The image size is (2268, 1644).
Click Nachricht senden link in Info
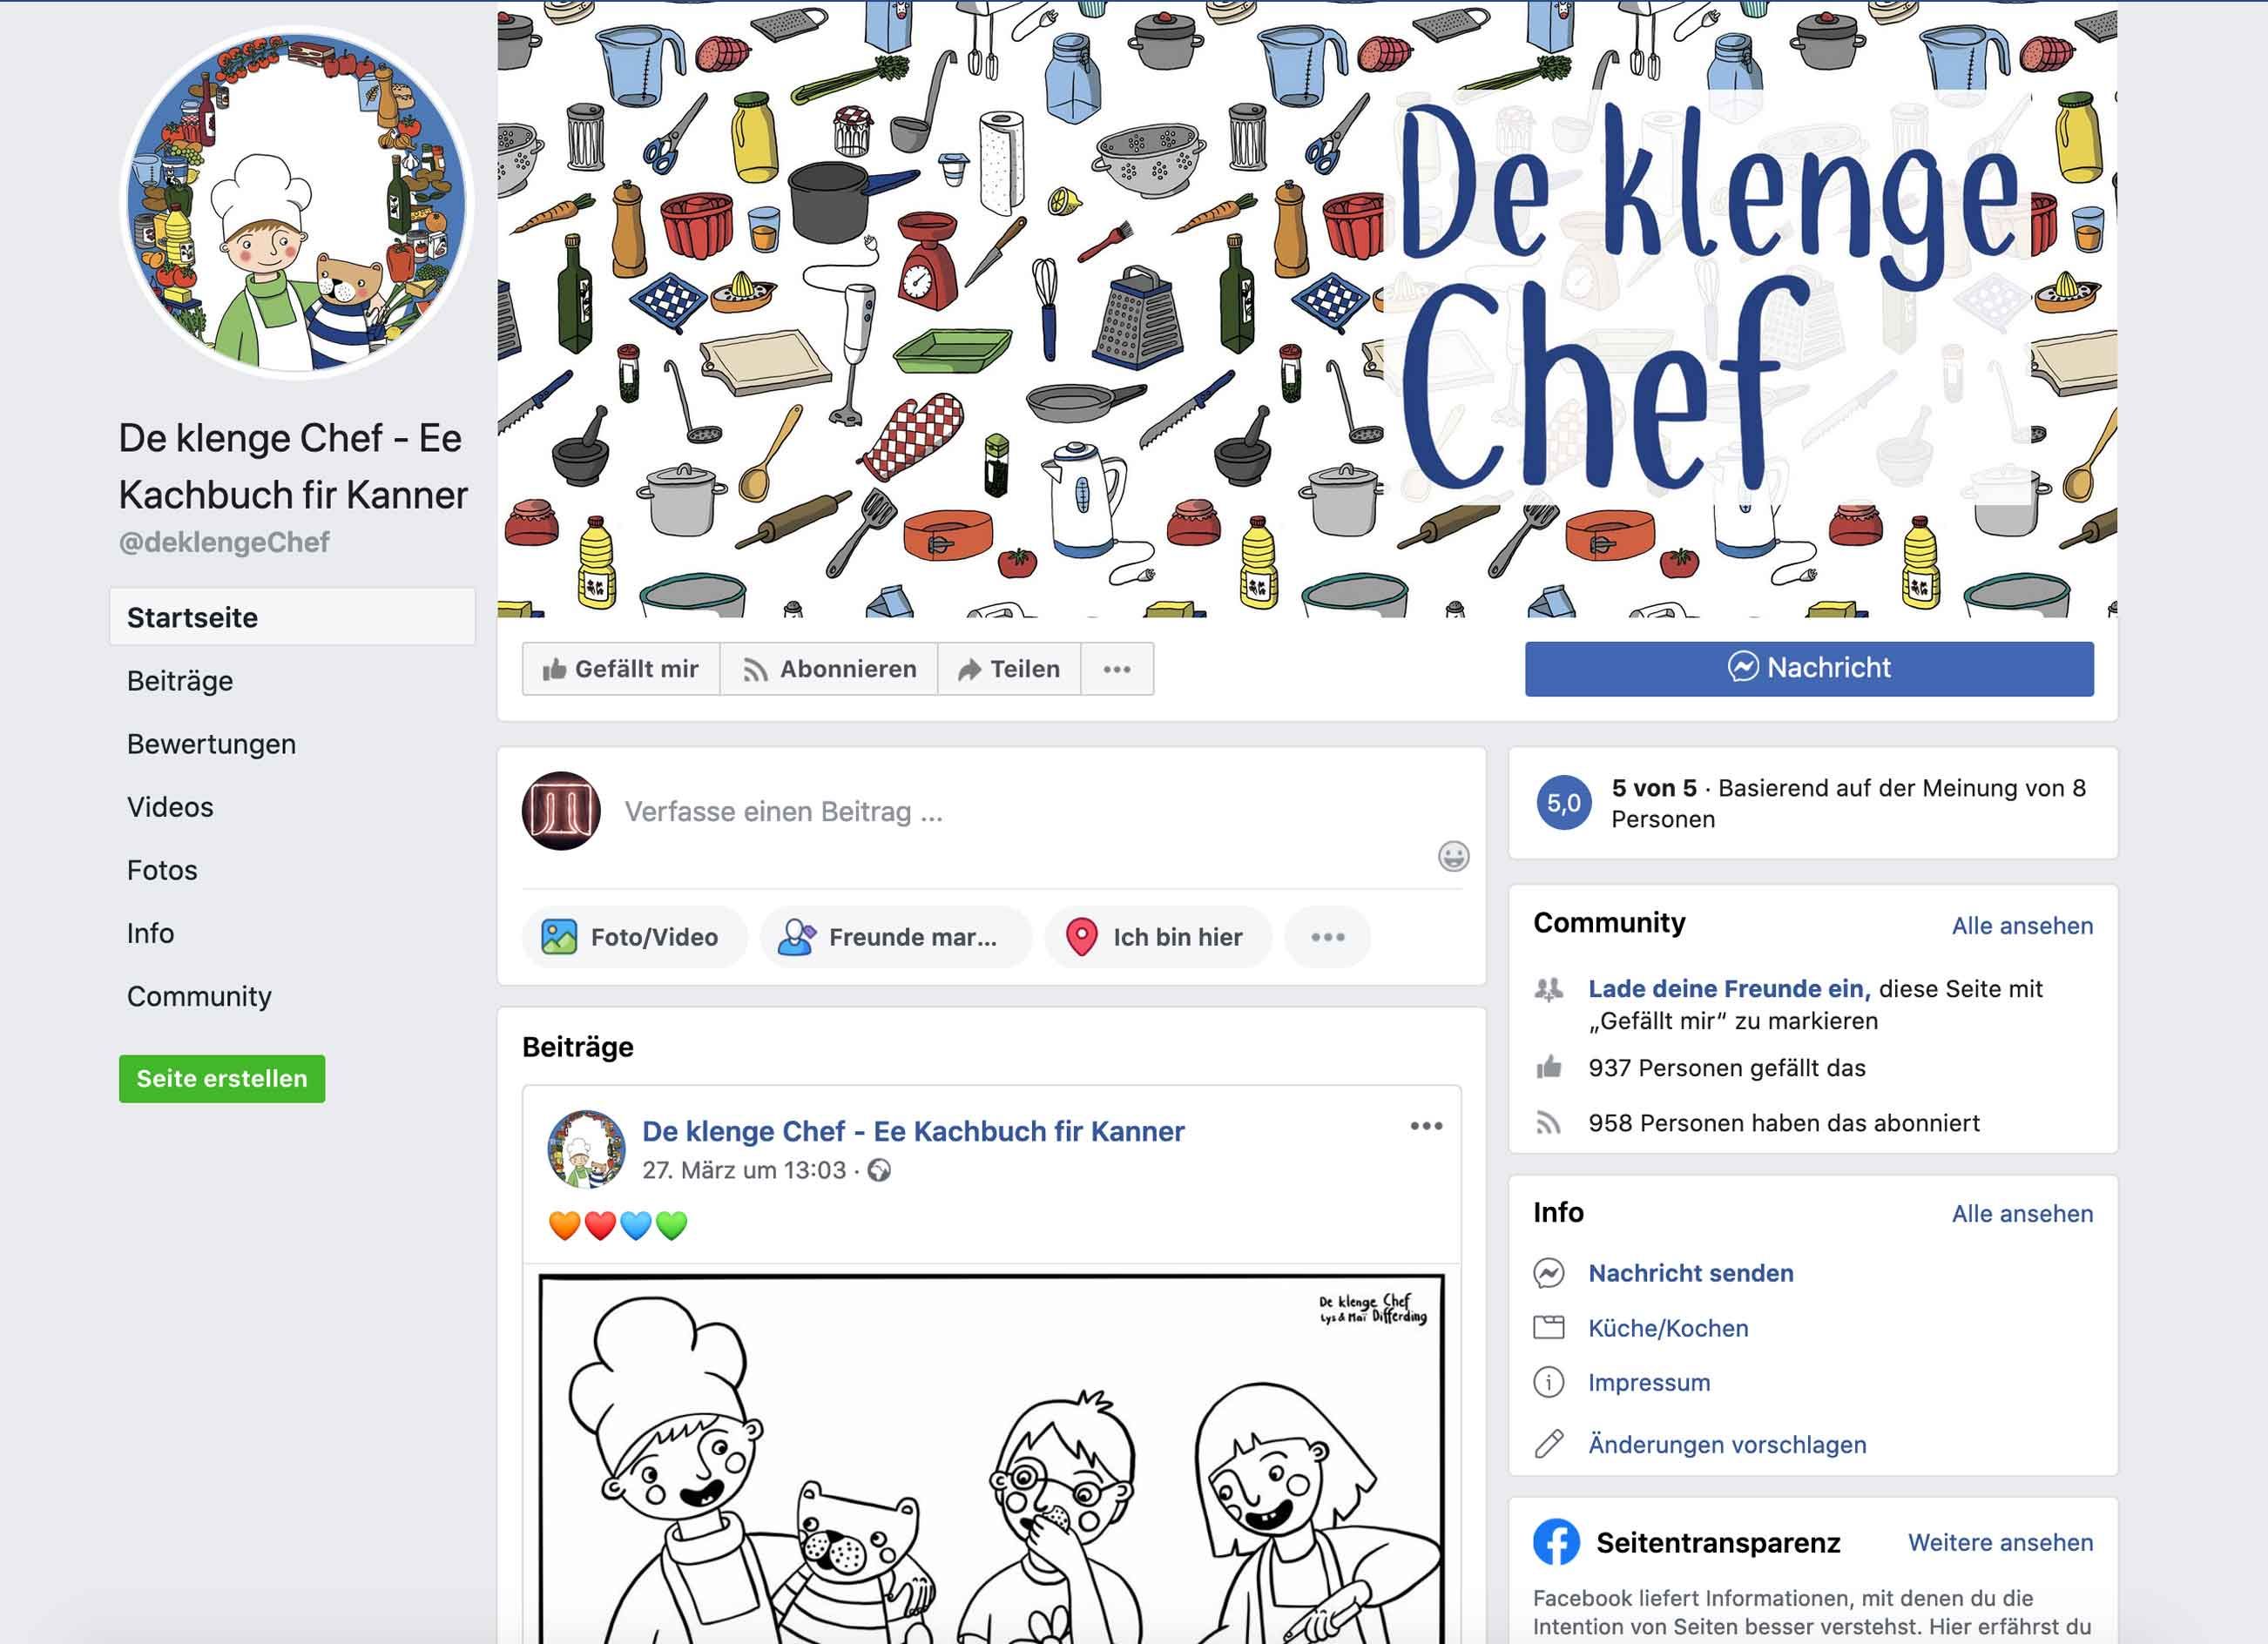click(x=1691, y=1273)
